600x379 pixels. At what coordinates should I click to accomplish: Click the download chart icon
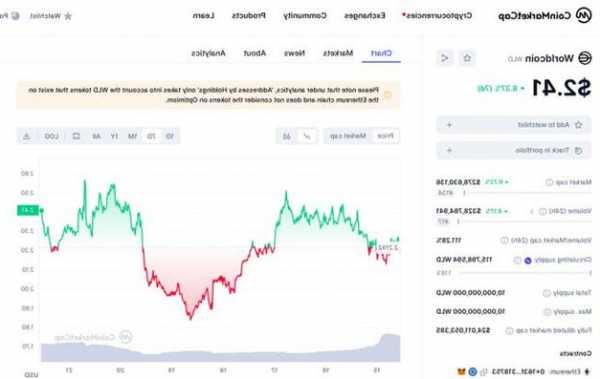coord(26,136)
